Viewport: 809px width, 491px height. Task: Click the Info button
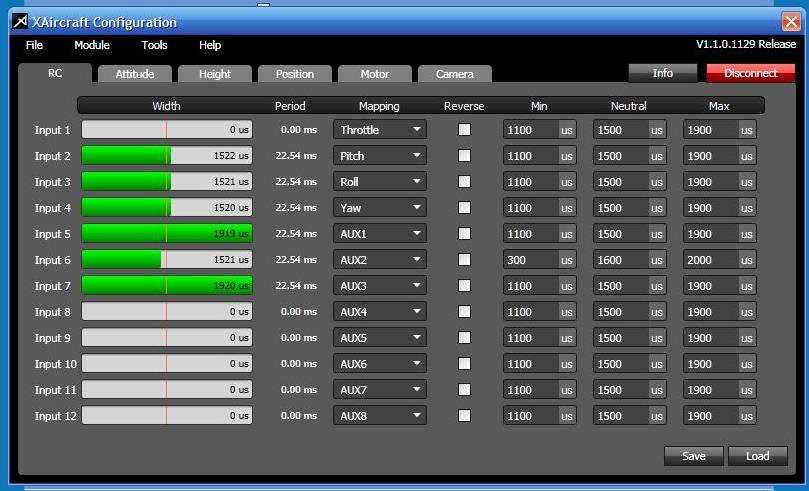(x=662, y=73)
